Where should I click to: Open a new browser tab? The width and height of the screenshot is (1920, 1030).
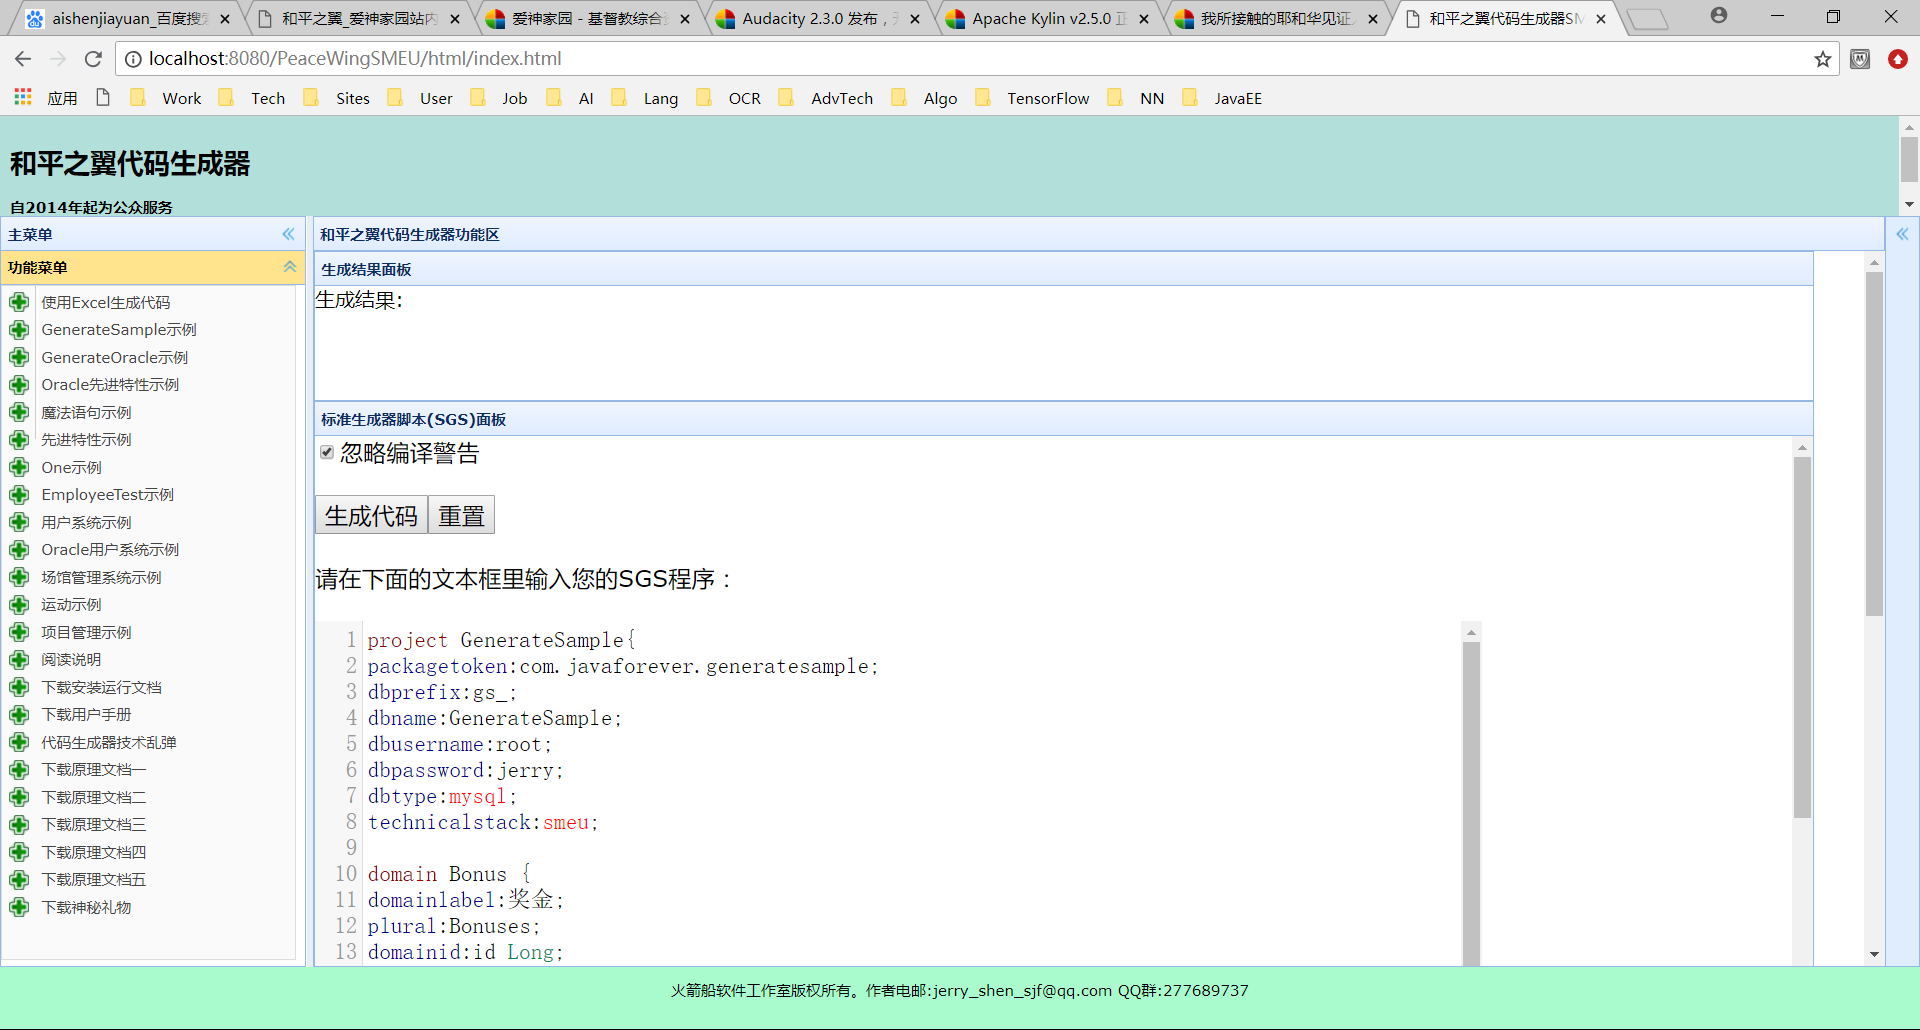1647,19
